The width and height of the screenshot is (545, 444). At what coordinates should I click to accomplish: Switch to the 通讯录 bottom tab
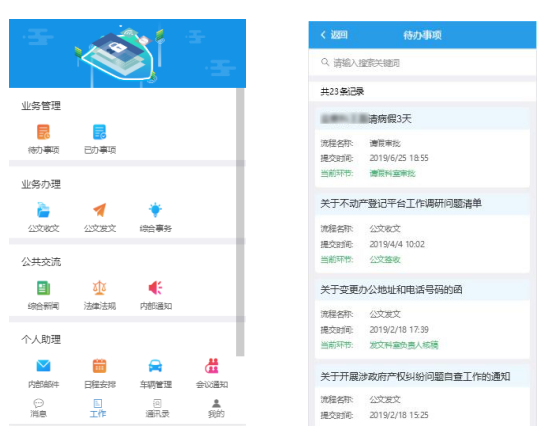tap(157, 408)
